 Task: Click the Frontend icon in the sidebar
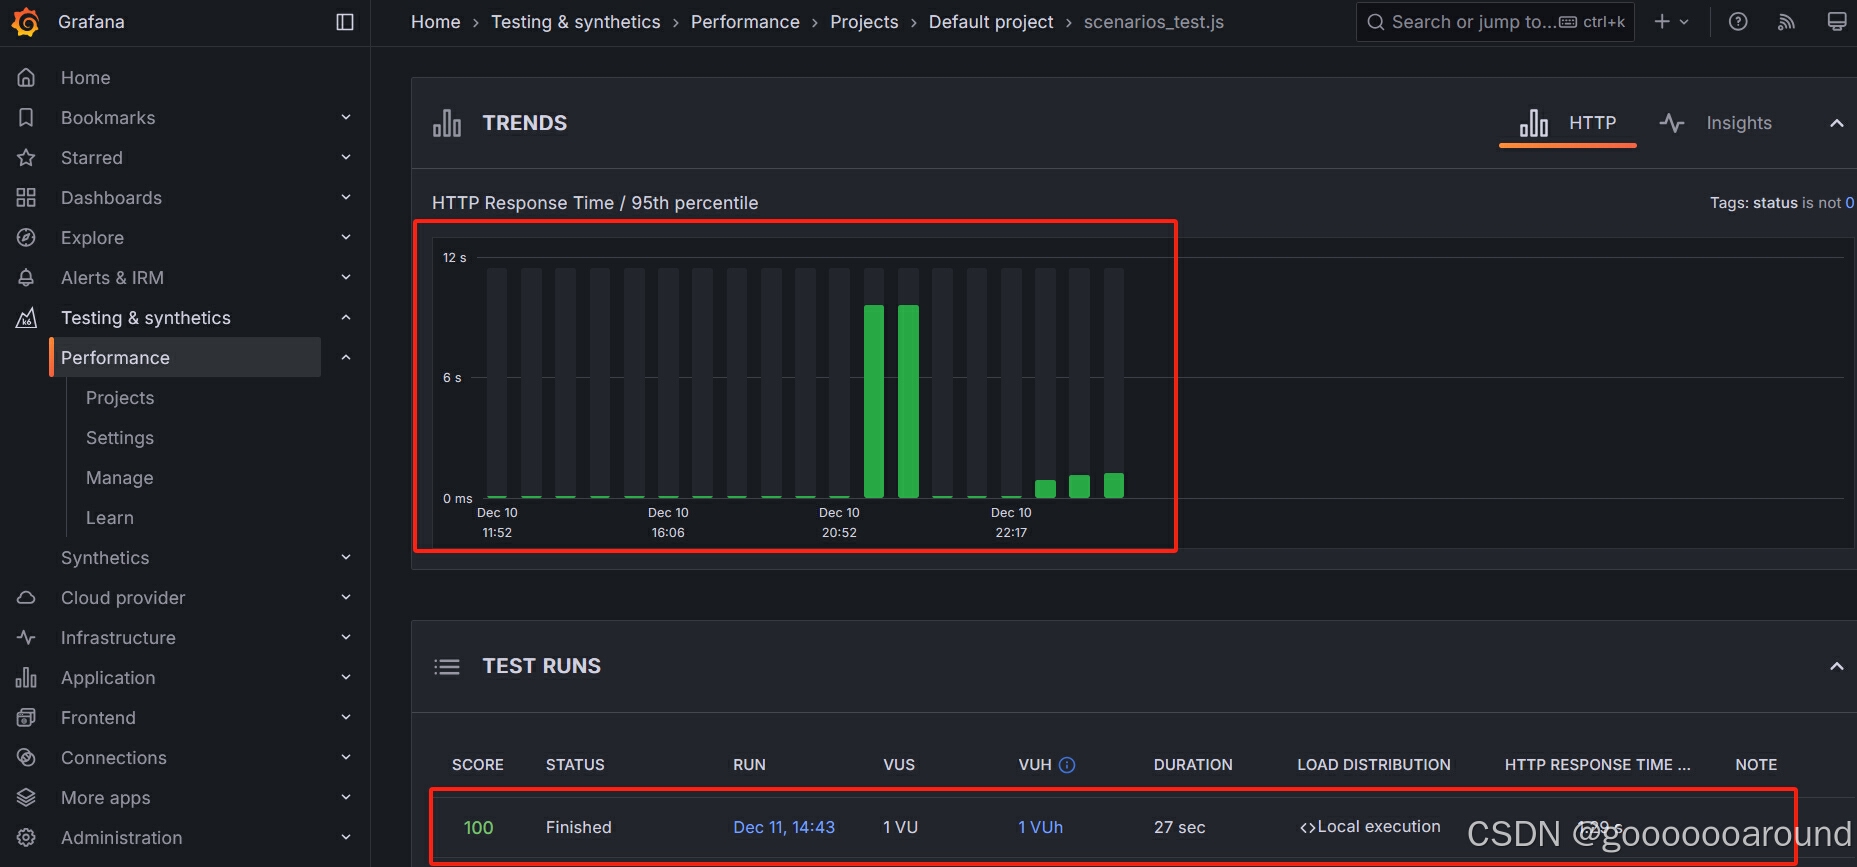pos(27,717)
